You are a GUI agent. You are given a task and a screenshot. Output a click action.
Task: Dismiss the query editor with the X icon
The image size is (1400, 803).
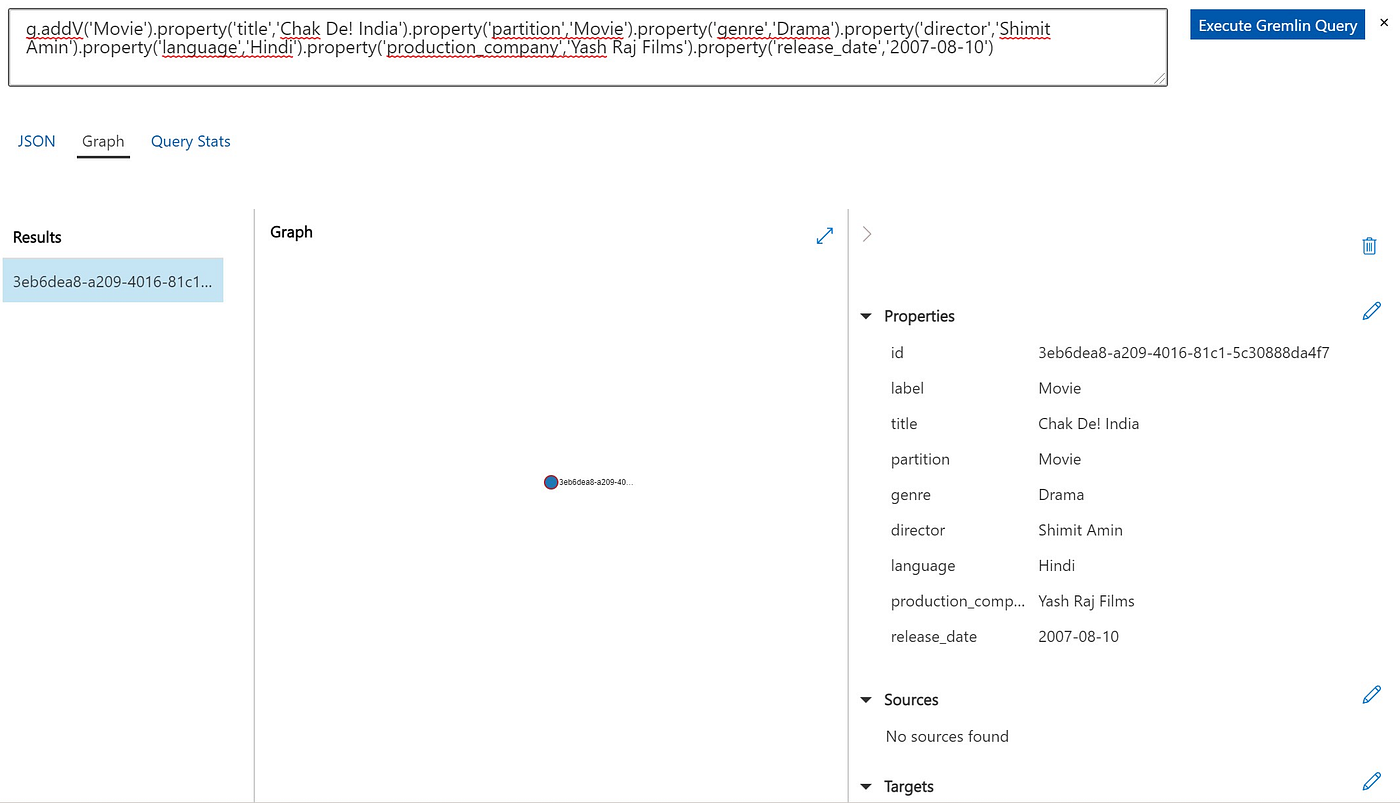click(1385, 22)
